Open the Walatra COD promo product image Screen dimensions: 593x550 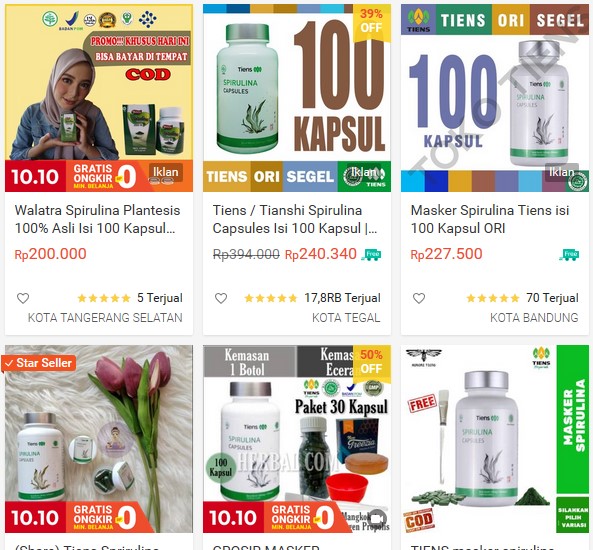click(99, 98)
